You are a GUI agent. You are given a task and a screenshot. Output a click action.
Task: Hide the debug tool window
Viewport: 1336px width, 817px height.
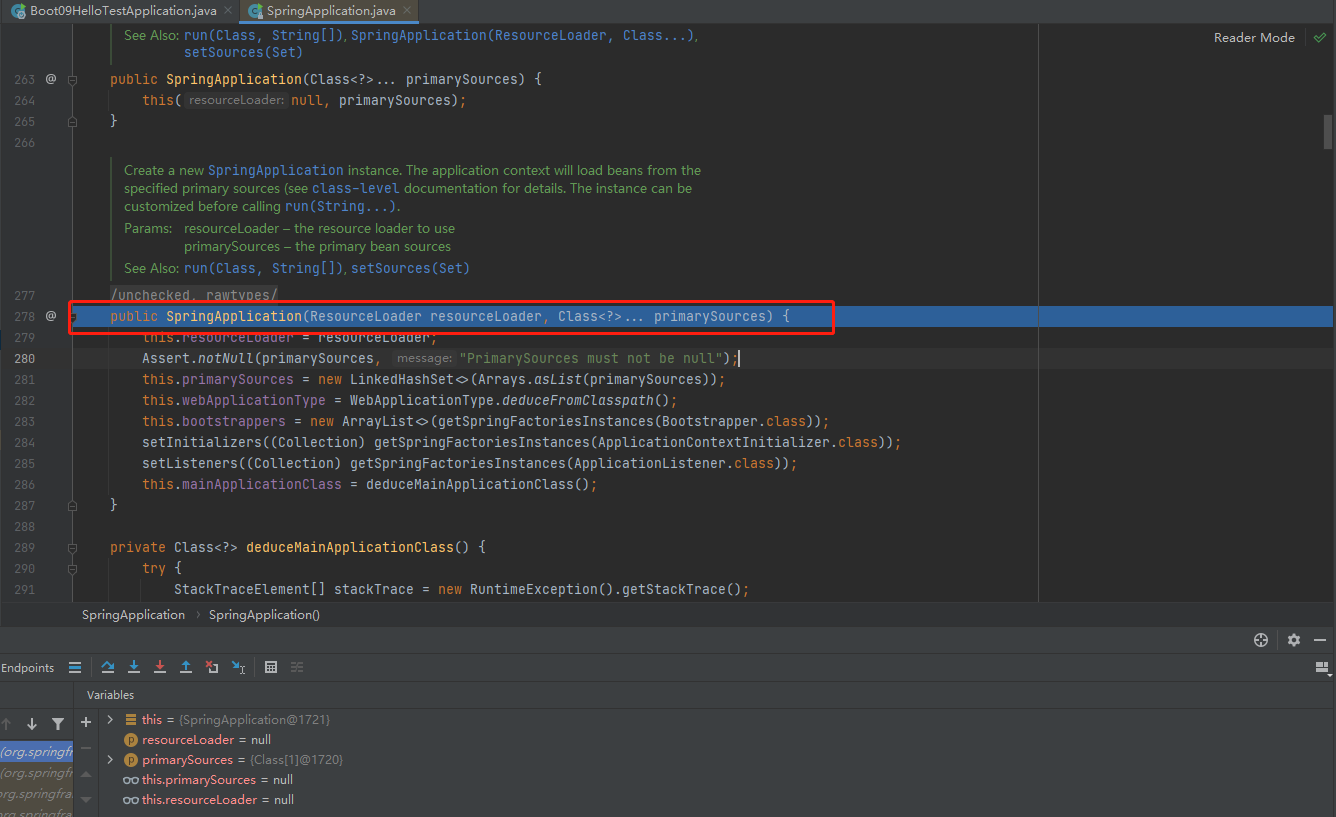click(x=1321, y=640)
